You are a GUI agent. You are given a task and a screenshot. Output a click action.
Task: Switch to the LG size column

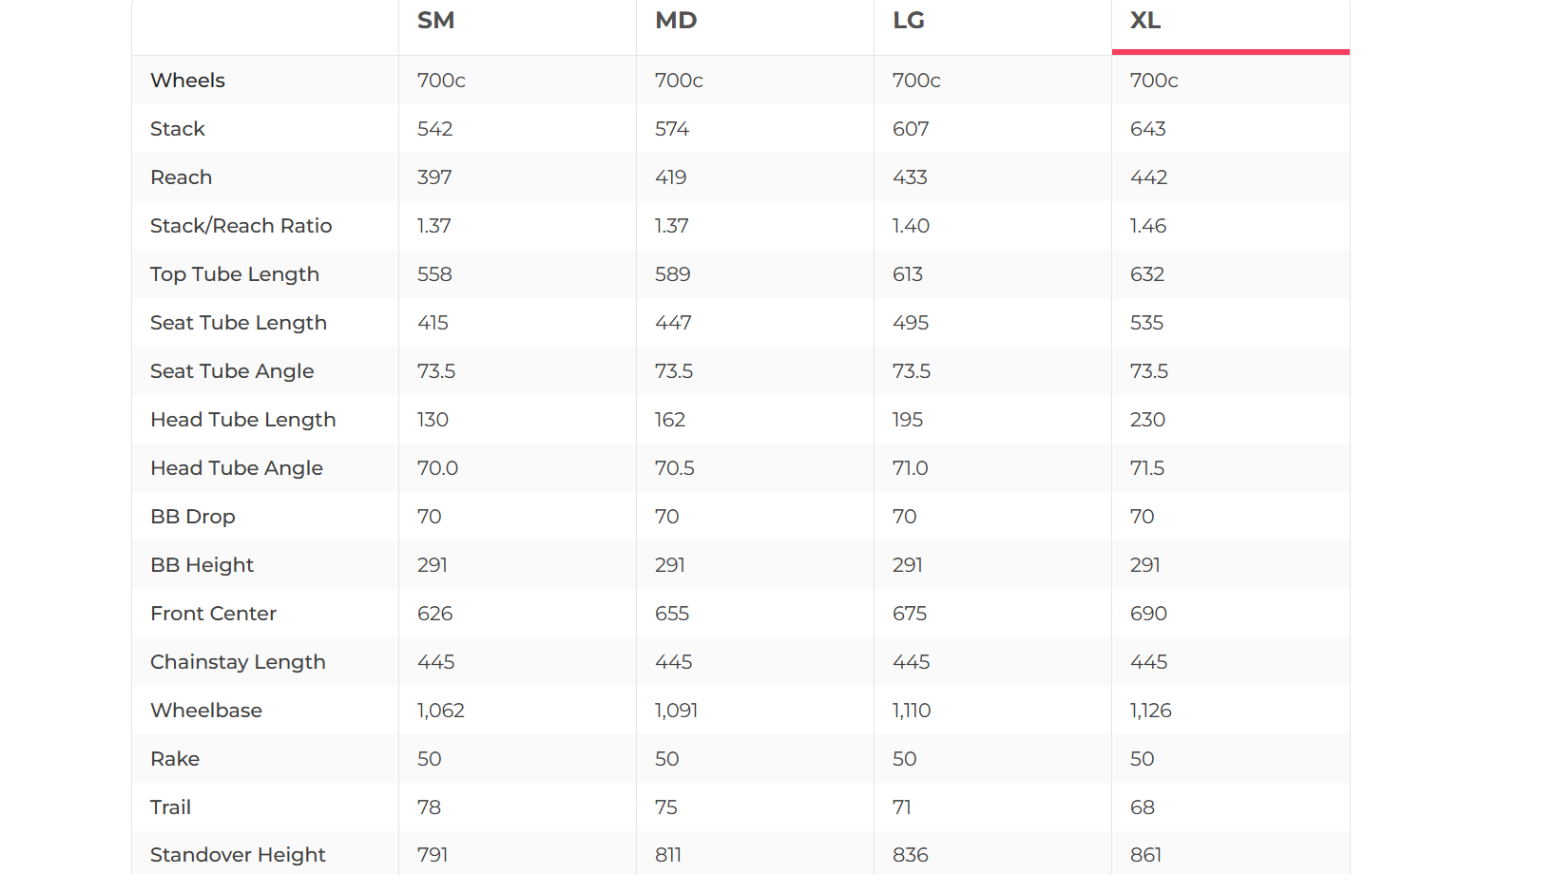click(x=908, y=21)
